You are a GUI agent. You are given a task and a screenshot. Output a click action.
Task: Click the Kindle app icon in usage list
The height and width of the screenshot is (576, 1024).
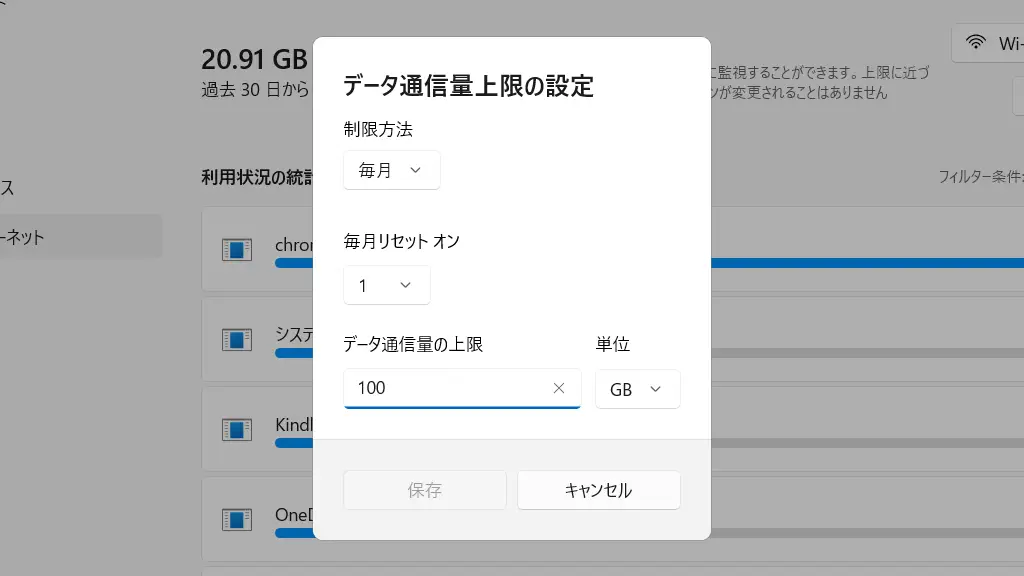236,430
